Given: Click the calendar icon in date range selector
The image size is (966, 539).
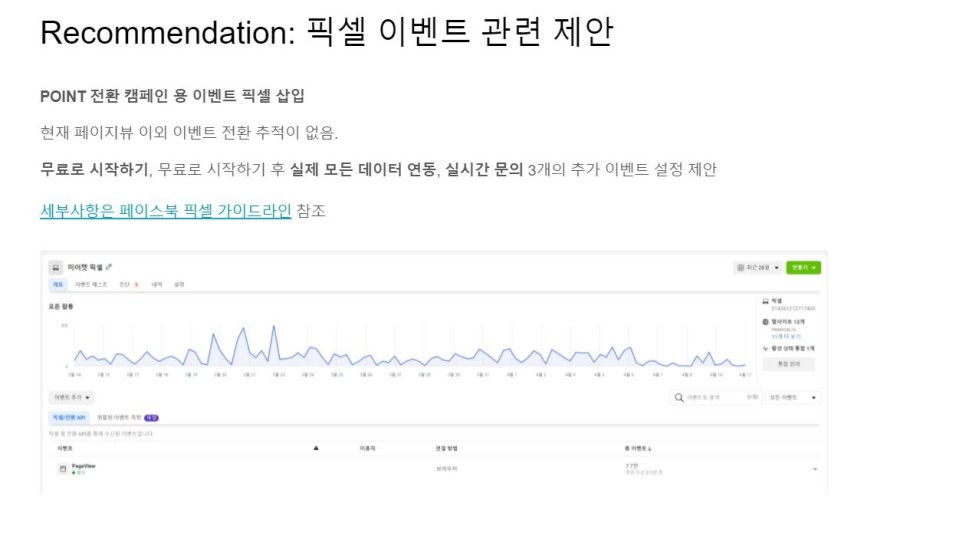Looking at the screenshot, I should tap(740, 267).
